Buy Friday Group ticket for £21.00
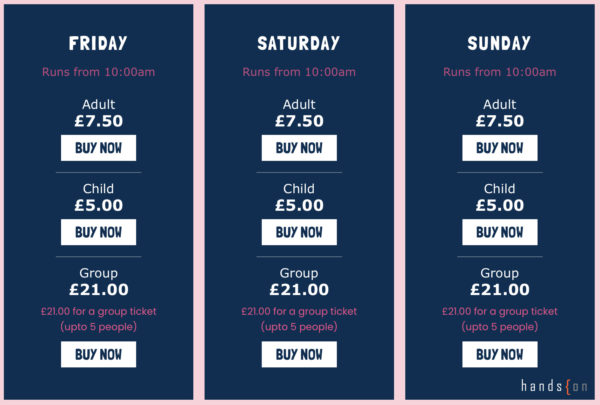The width and height of the screenshot is (600, 405). tap(98, 354)
